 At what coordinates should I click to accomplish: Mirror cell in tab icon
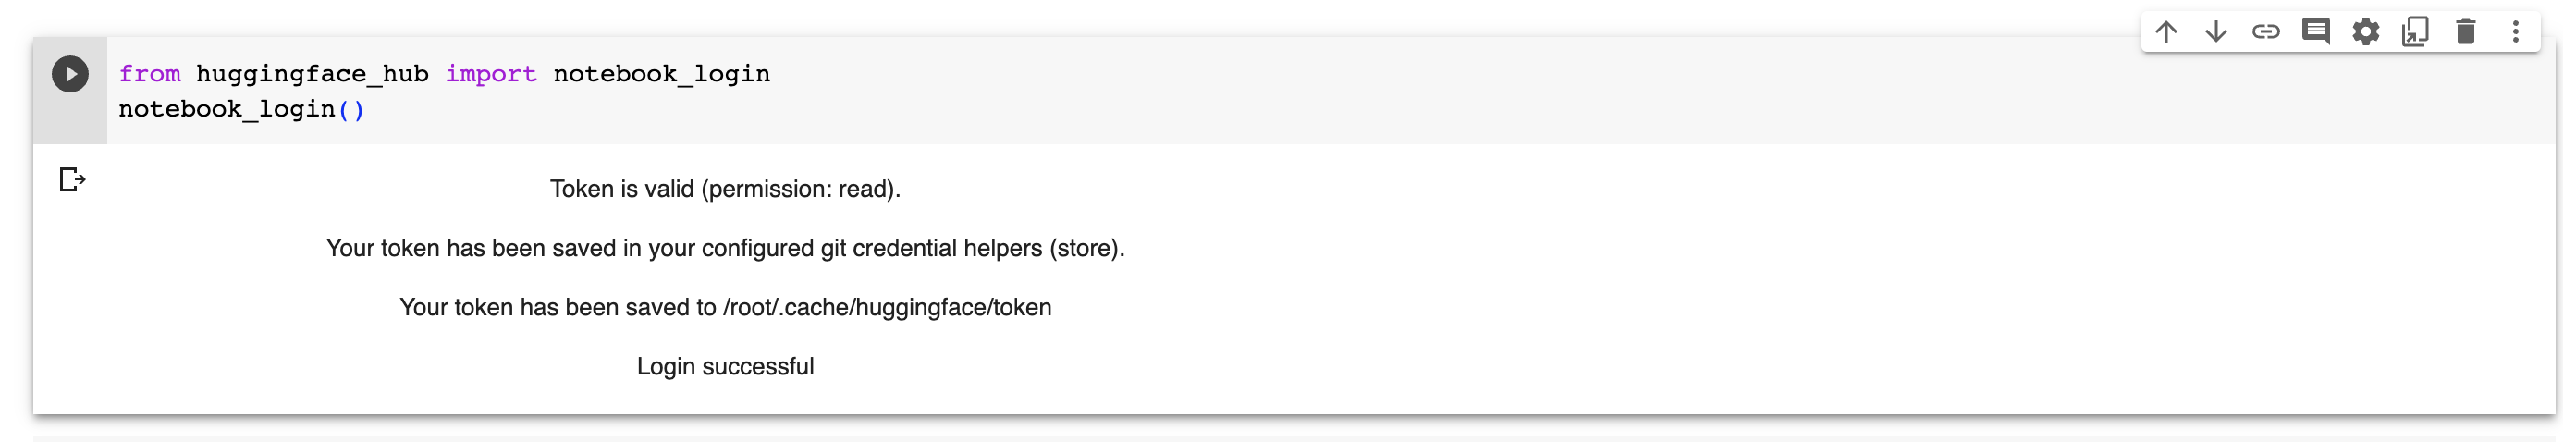2416,32
